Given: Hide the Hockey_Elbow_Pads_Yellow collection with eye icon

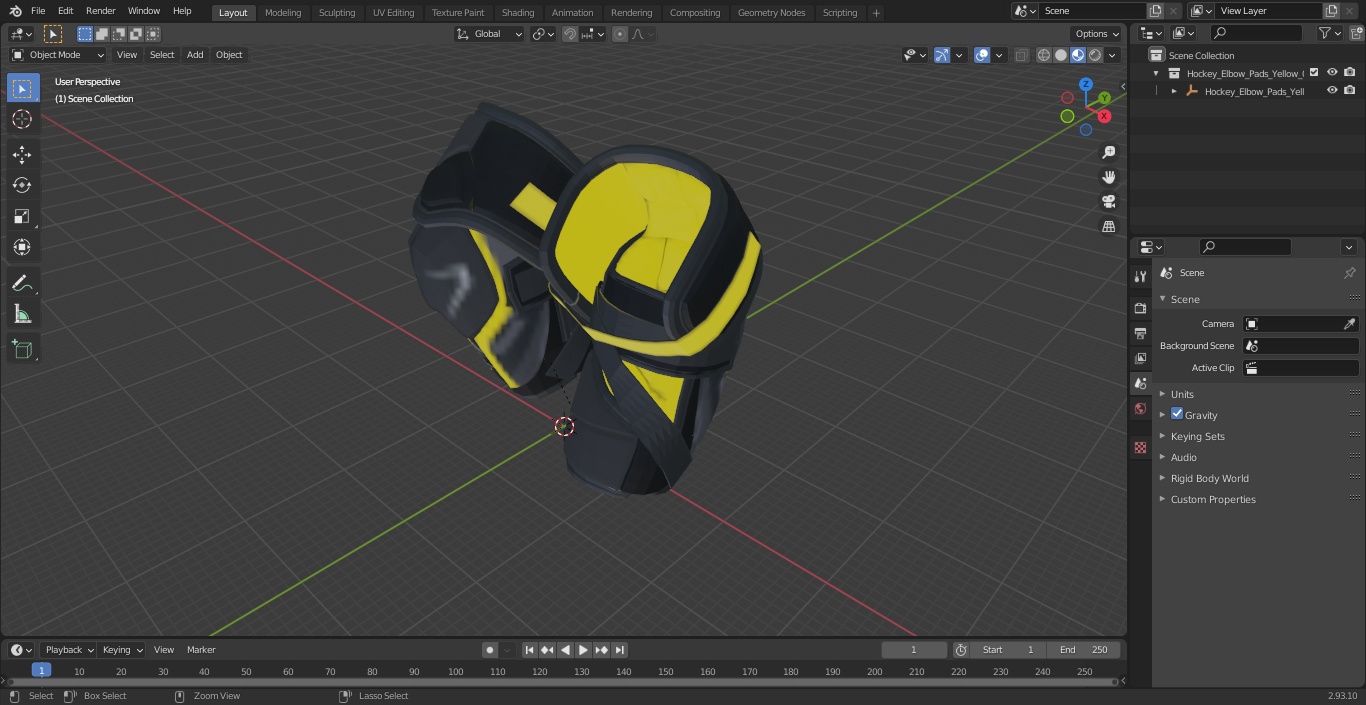Looking at the screenshot, I should coord(1332,72).
